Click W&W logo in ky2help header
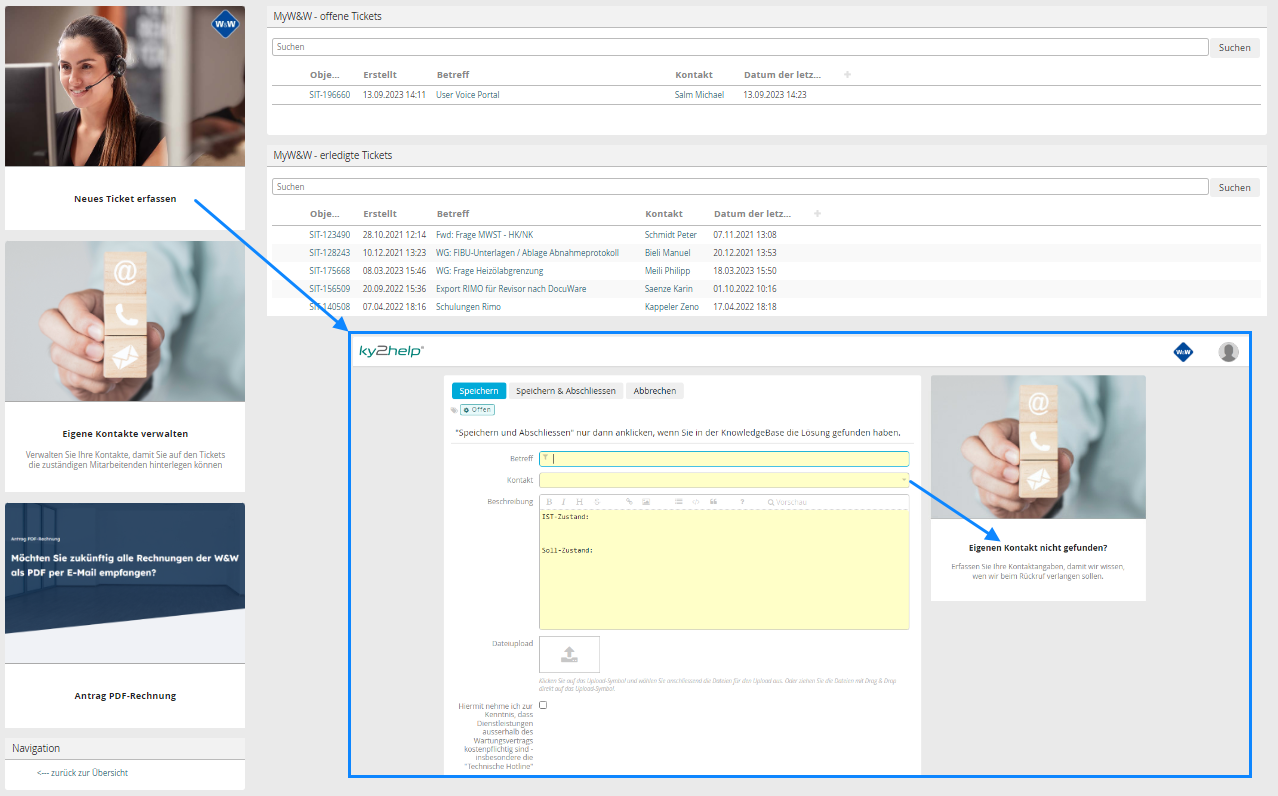 pyautogui.click(x=1183, y=352)
